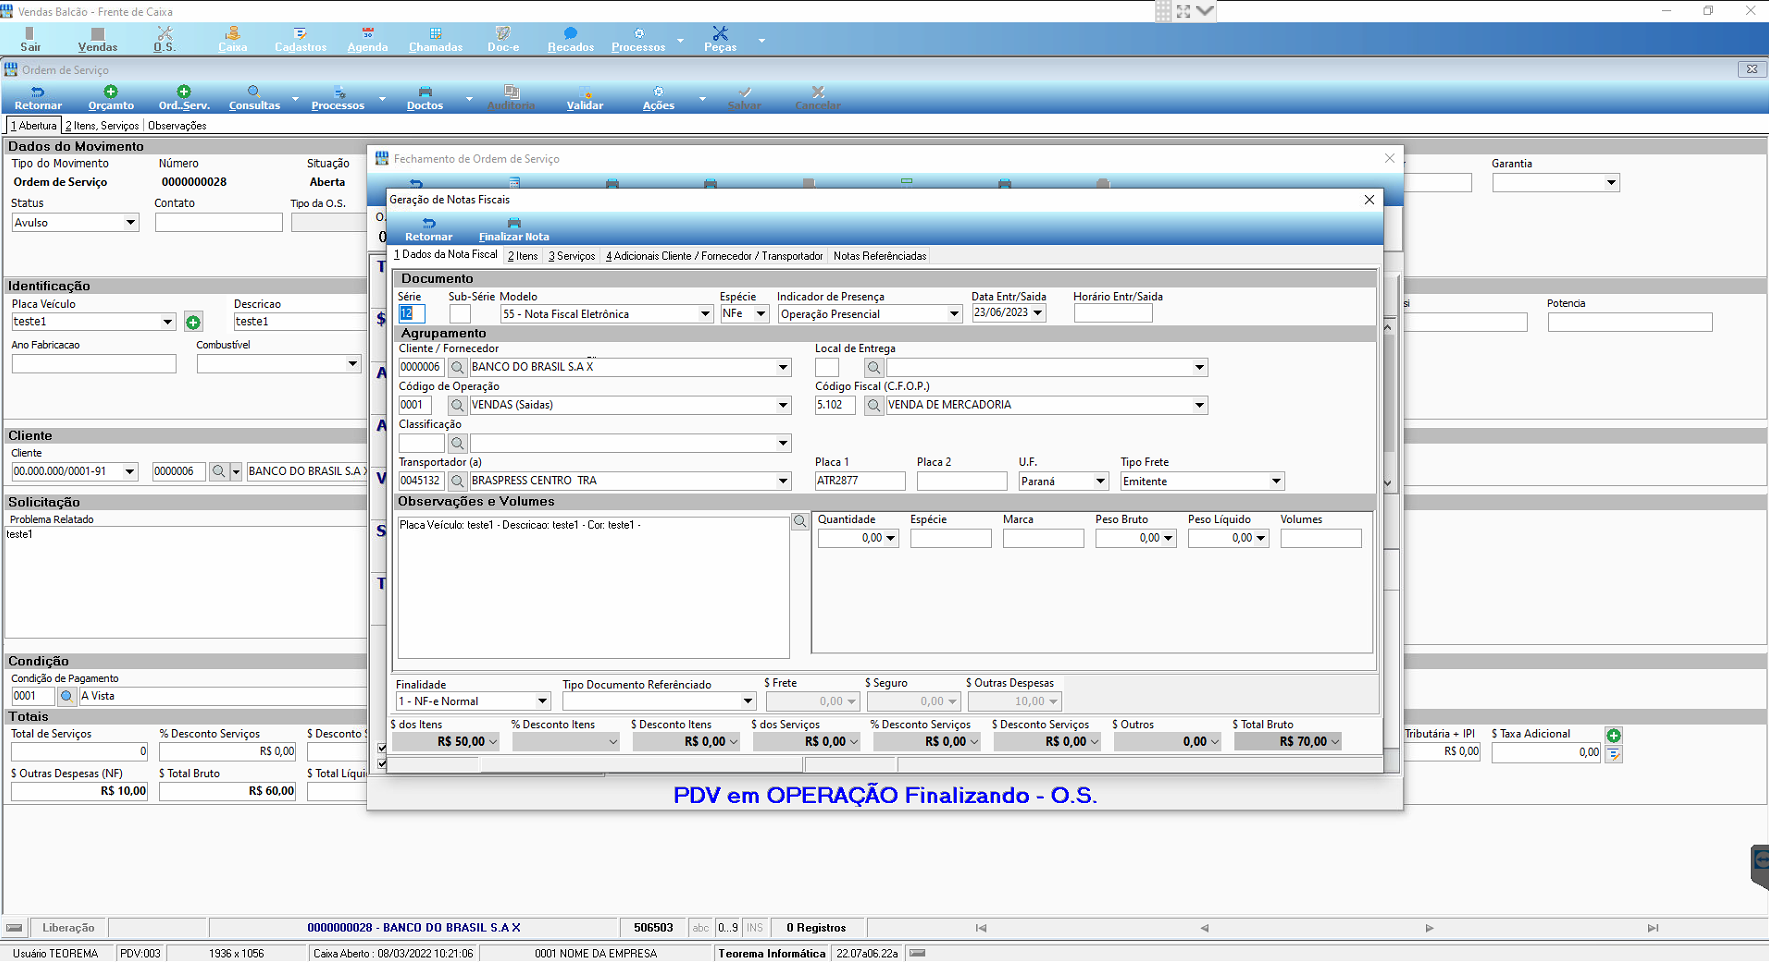The width and height of the screenshot is (1769, 962).
Task: Select the 2 Itens, Serviços tab
Action: coord(102,126)
